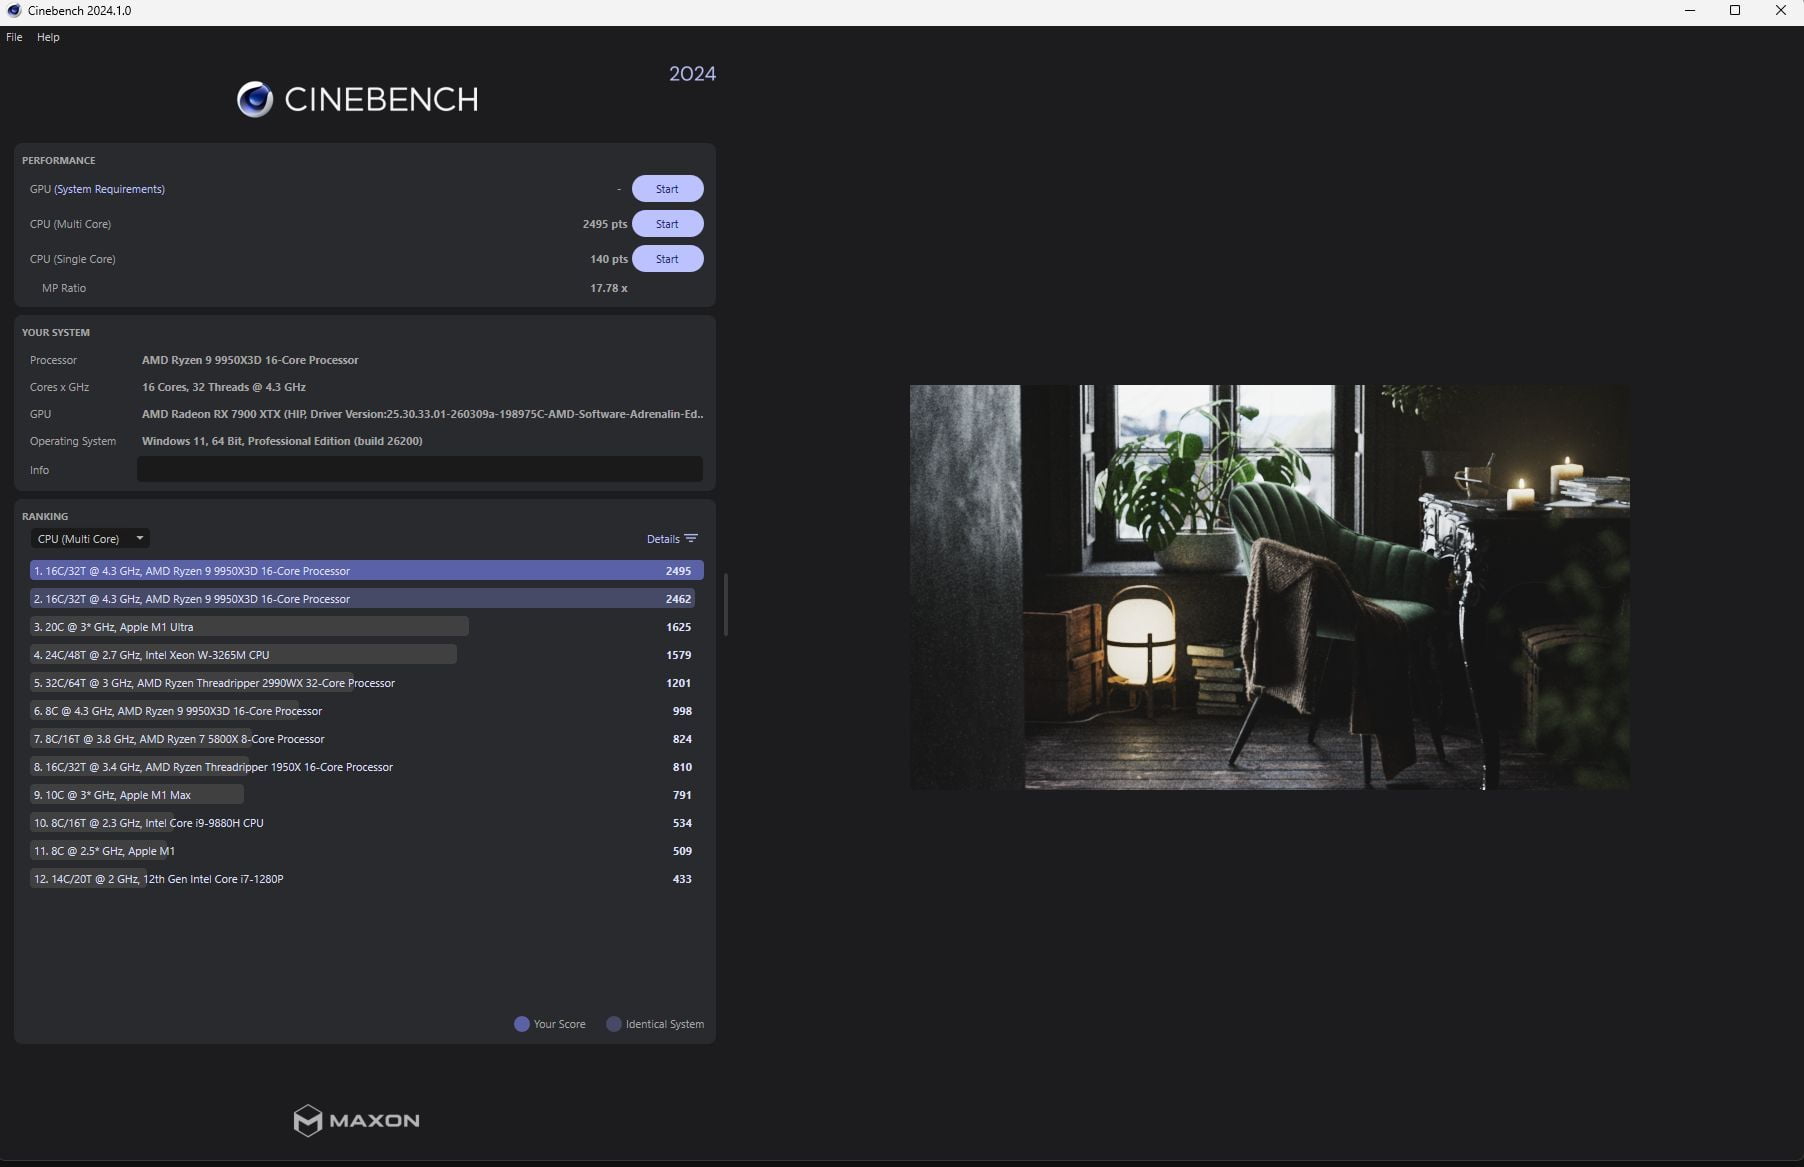Select the rank 2 Ryzen 9950X3D entry scoring 2462
This screenshot has width=1804, height=1167.
point(366,599)
